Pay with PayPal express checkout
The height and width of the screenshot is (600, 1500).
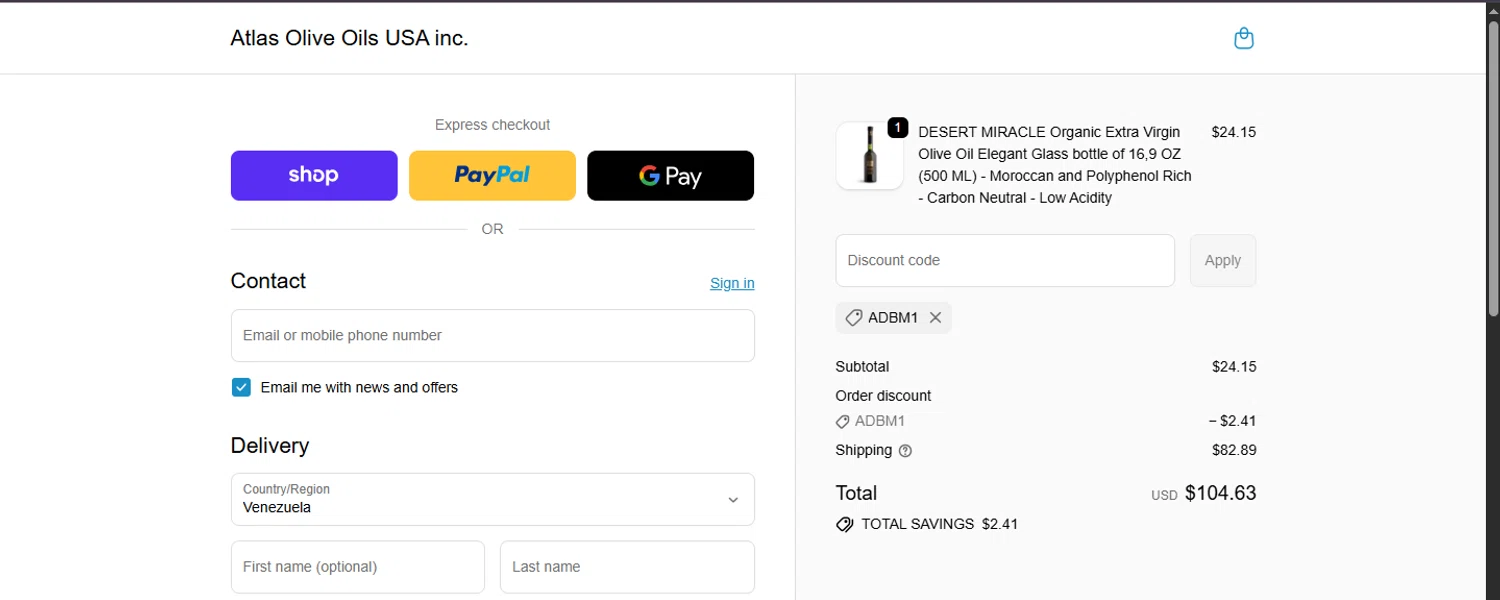[x=492, y=176]
